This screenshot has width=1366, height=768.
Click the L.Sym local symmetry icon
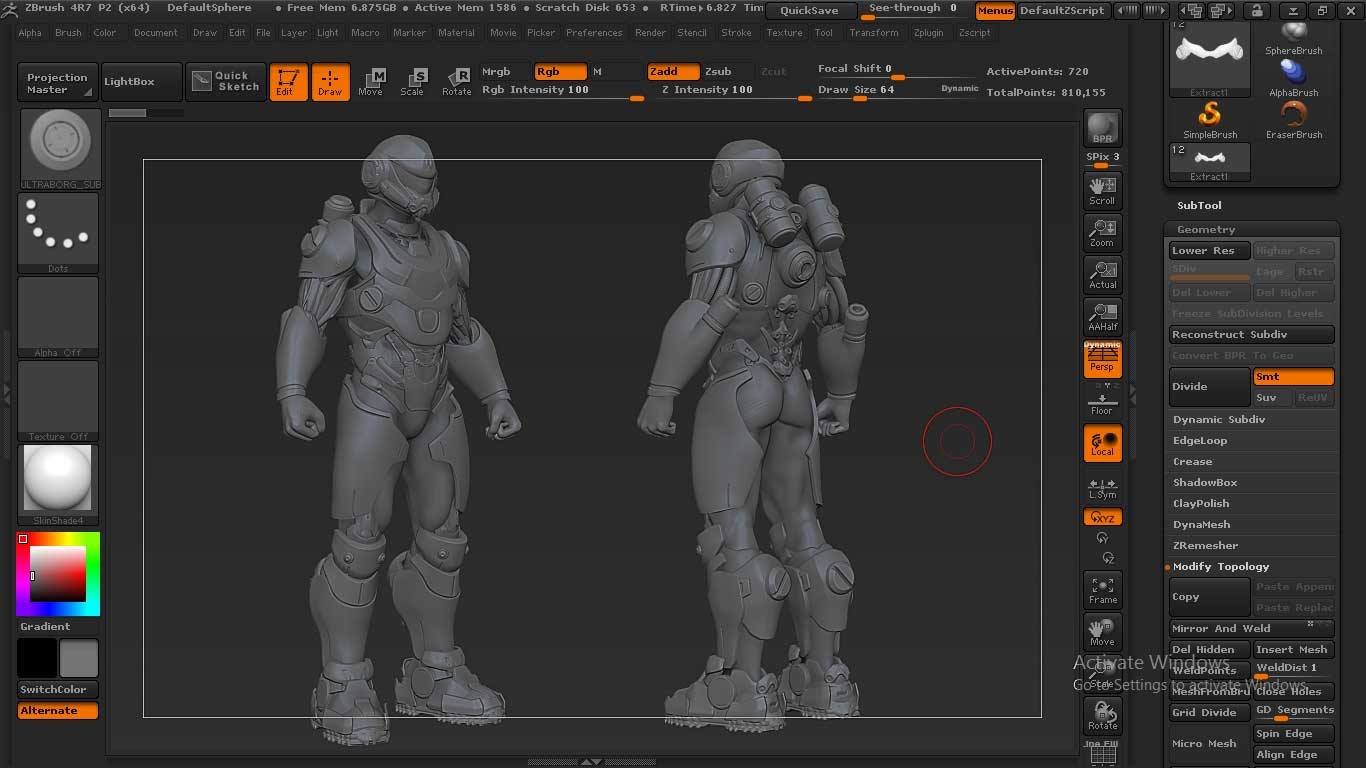1102,487
